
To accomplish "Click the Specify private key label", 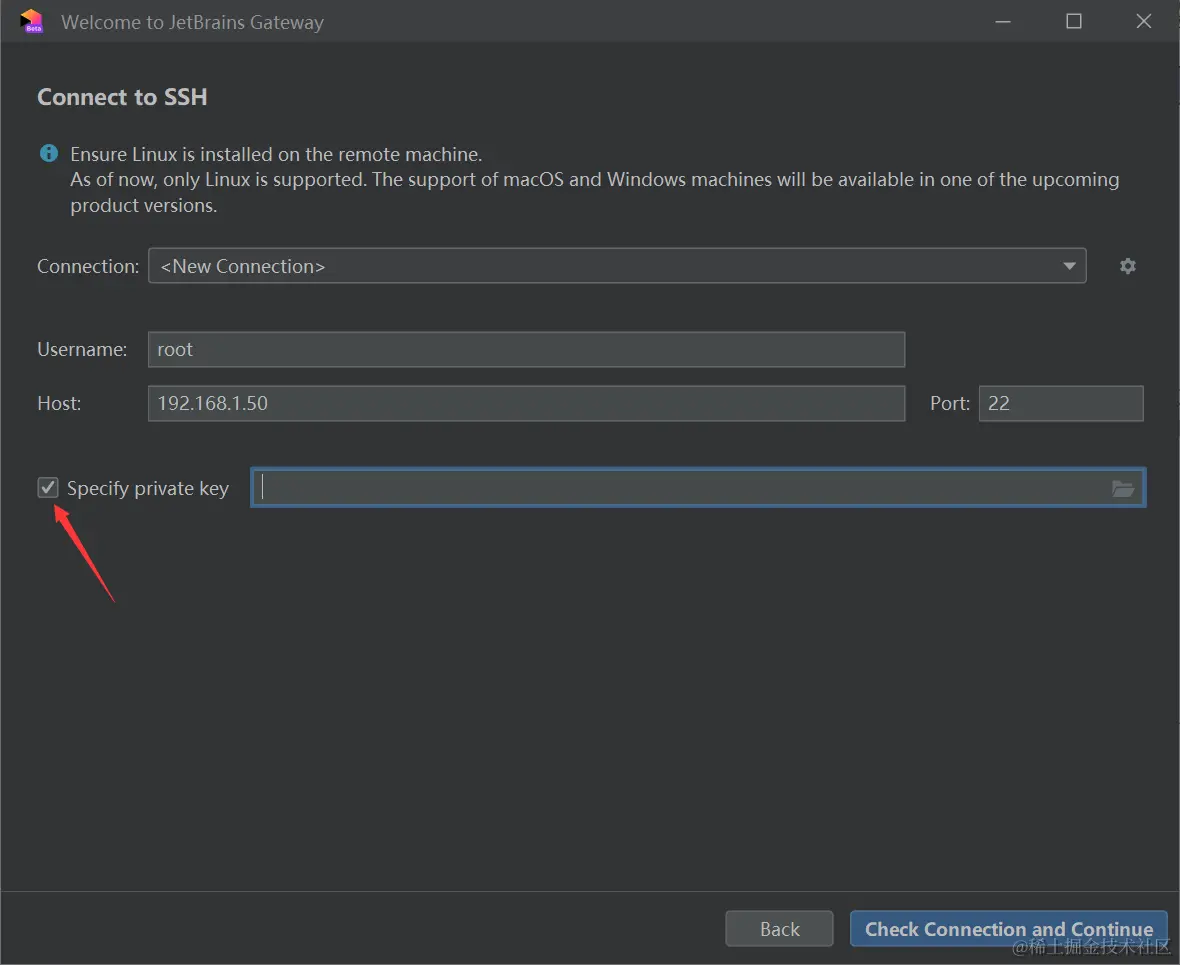I will coord(148,489).
